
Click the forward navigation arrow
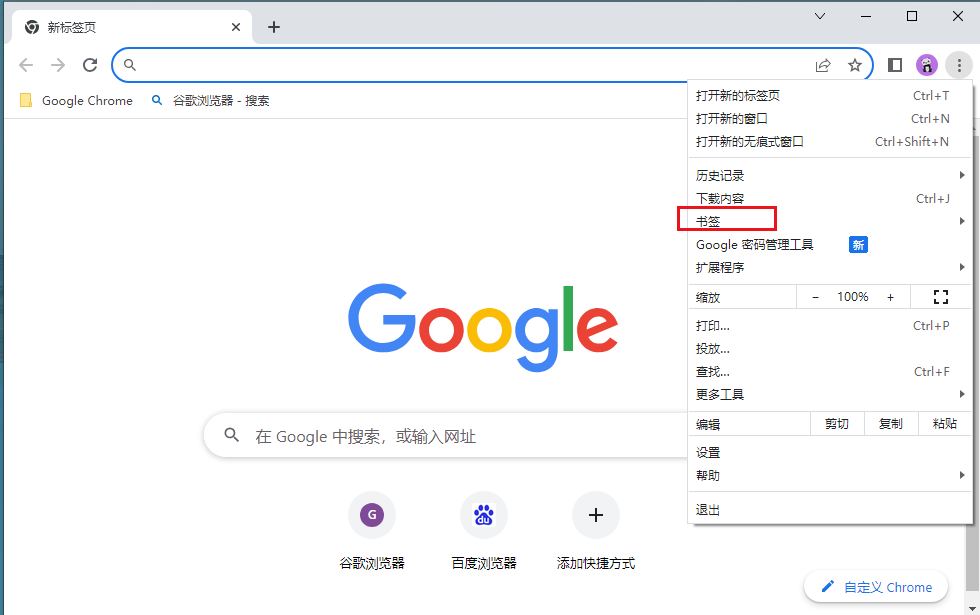click(x=58, y=65)
